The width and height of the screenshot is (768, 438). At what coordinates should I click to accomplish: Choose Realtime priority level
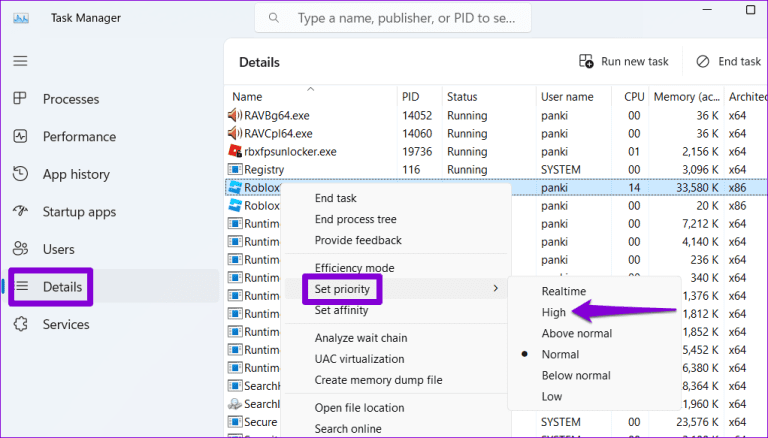[563, 291]
